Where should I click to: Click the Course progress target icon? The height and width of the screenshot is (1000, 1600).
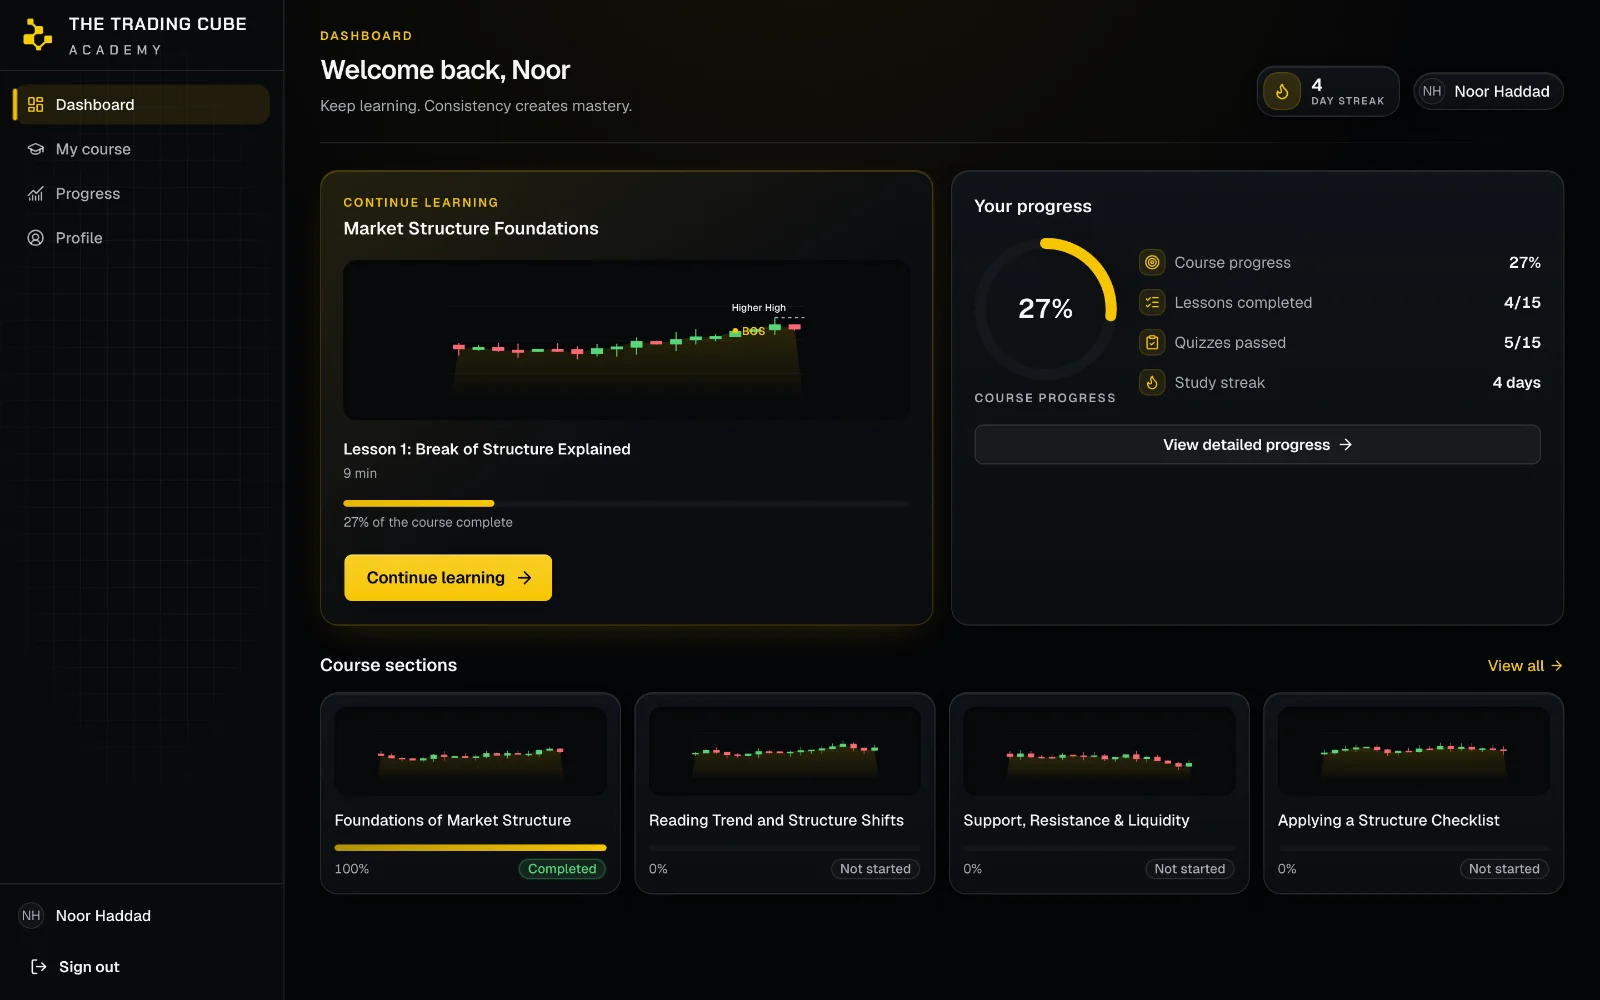1152,263
